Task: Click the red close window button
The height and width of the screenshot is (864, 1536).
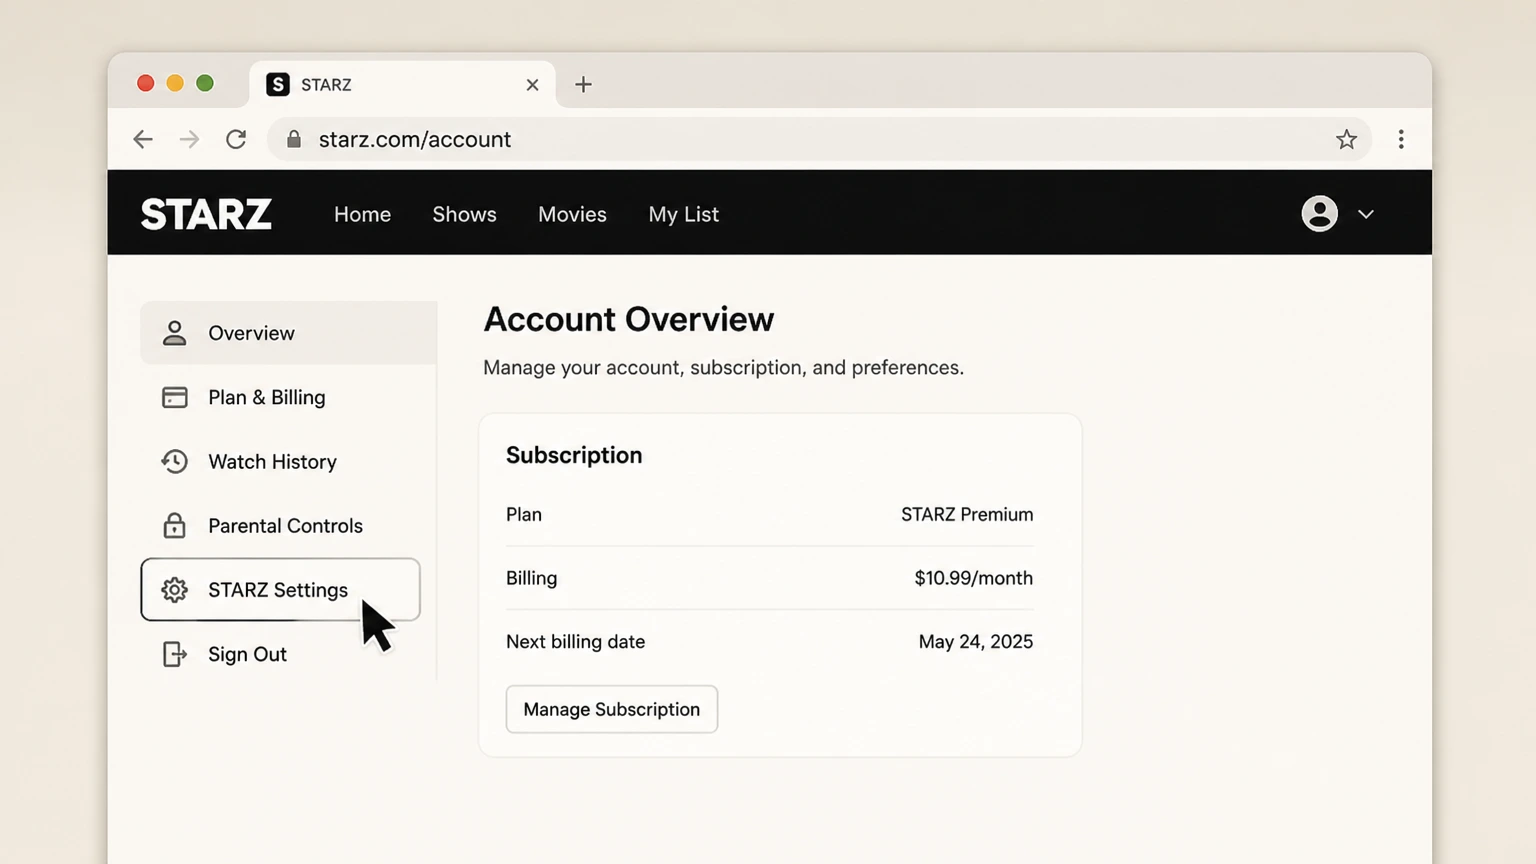Action: click(x=145, y=83)
